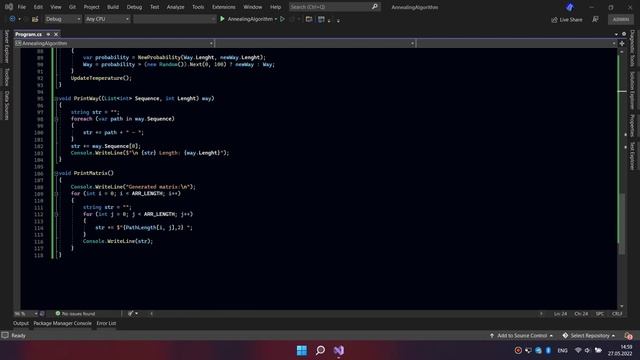This screenshot has width=640, height=360.
Task: Open the middle type navigation dropdown
Action: click(315, 43)
